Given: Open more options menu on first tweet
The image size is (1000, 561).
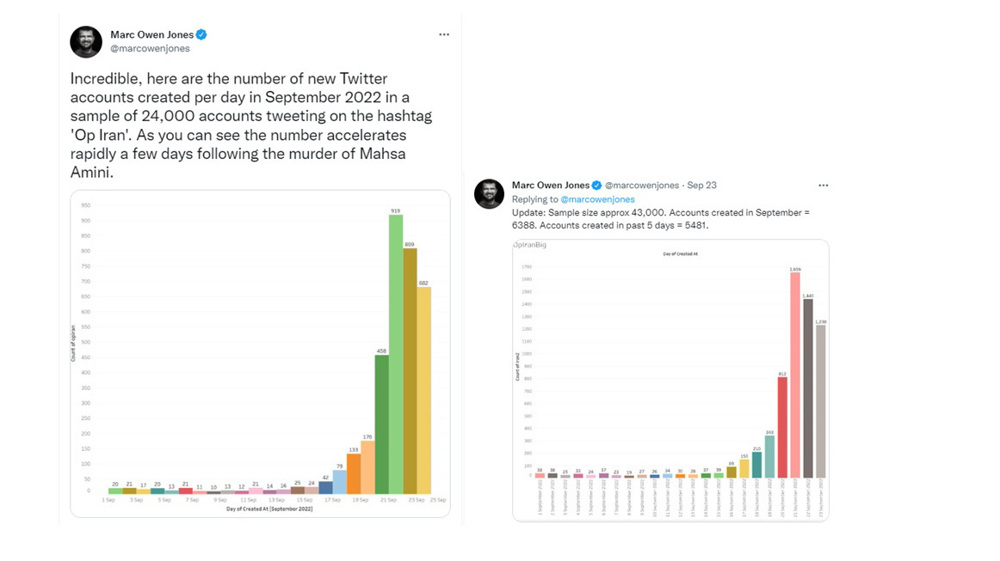Looking at the screenshot, I should click(444, 34).
